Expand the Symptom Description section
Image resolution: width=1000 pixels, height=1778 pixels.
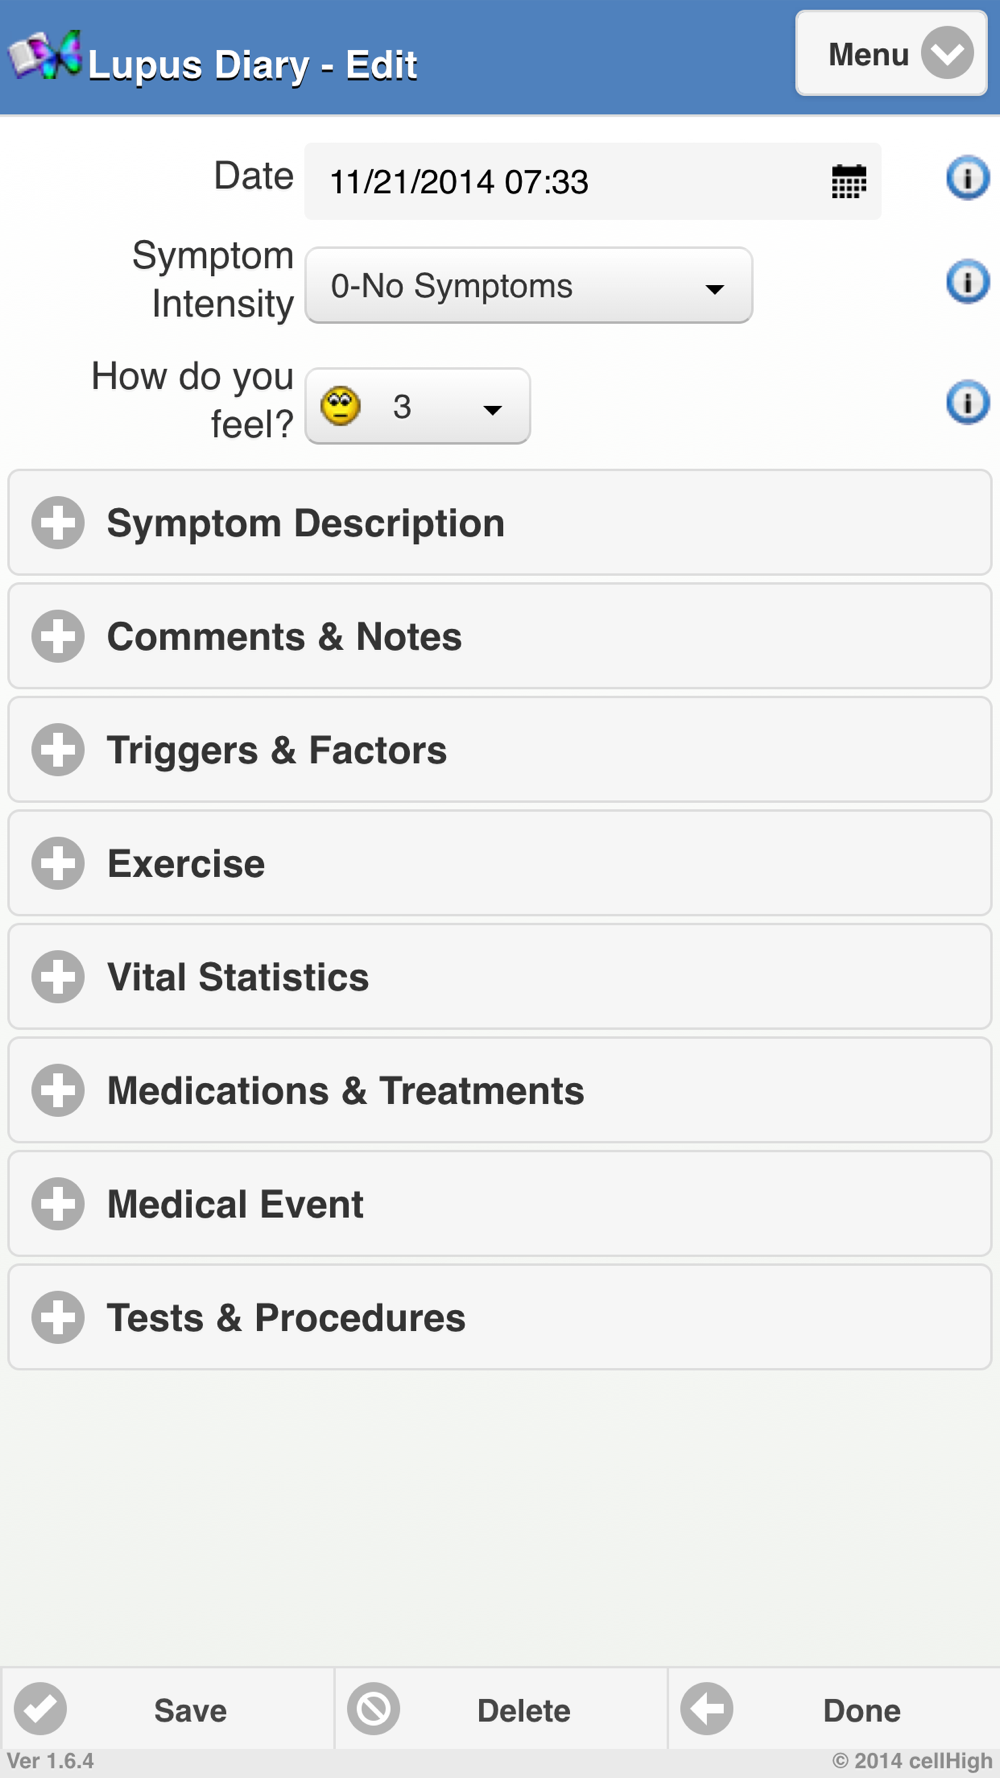pos(500,523)
